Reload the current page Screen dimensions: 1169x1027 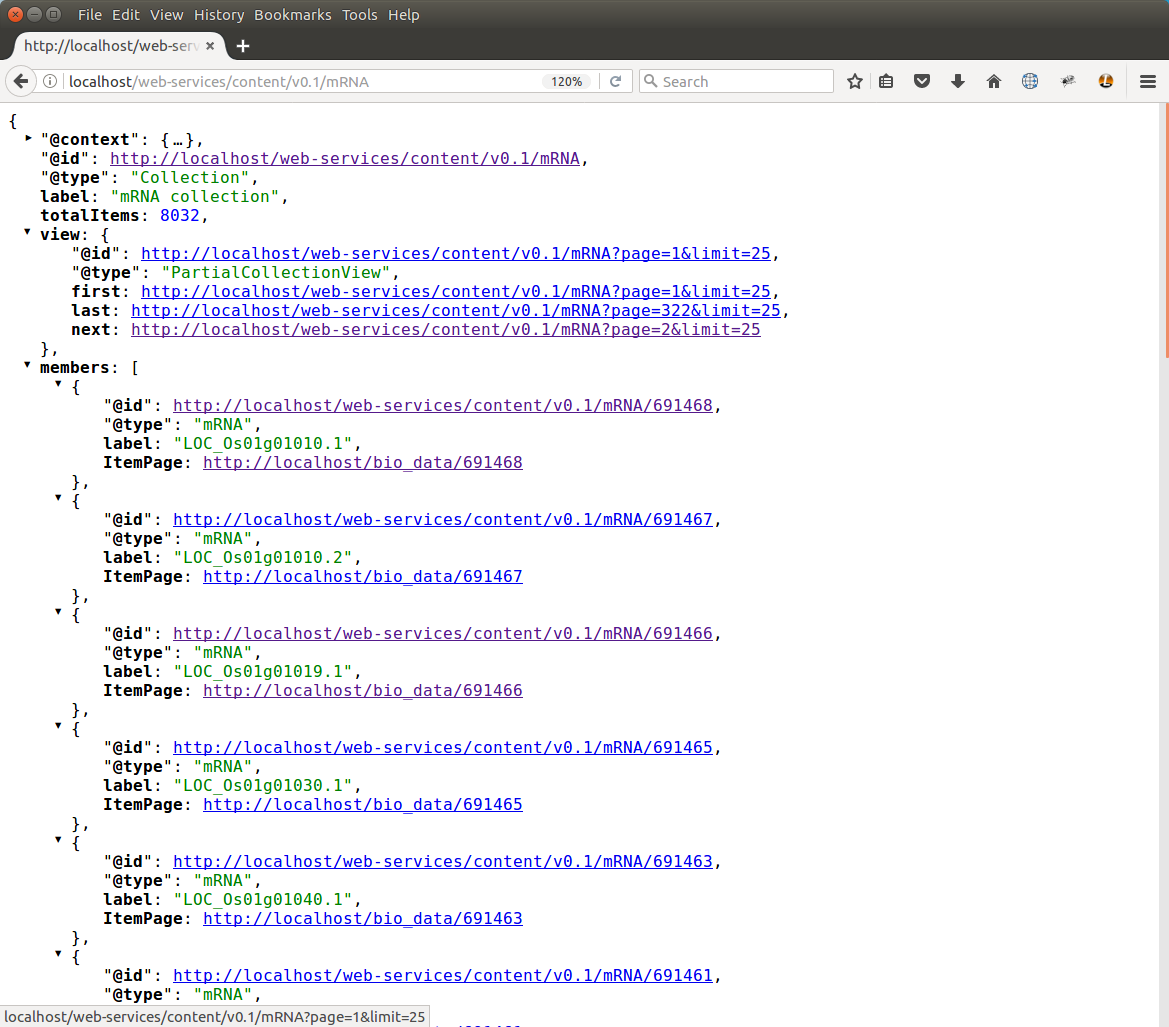(616, 81)
